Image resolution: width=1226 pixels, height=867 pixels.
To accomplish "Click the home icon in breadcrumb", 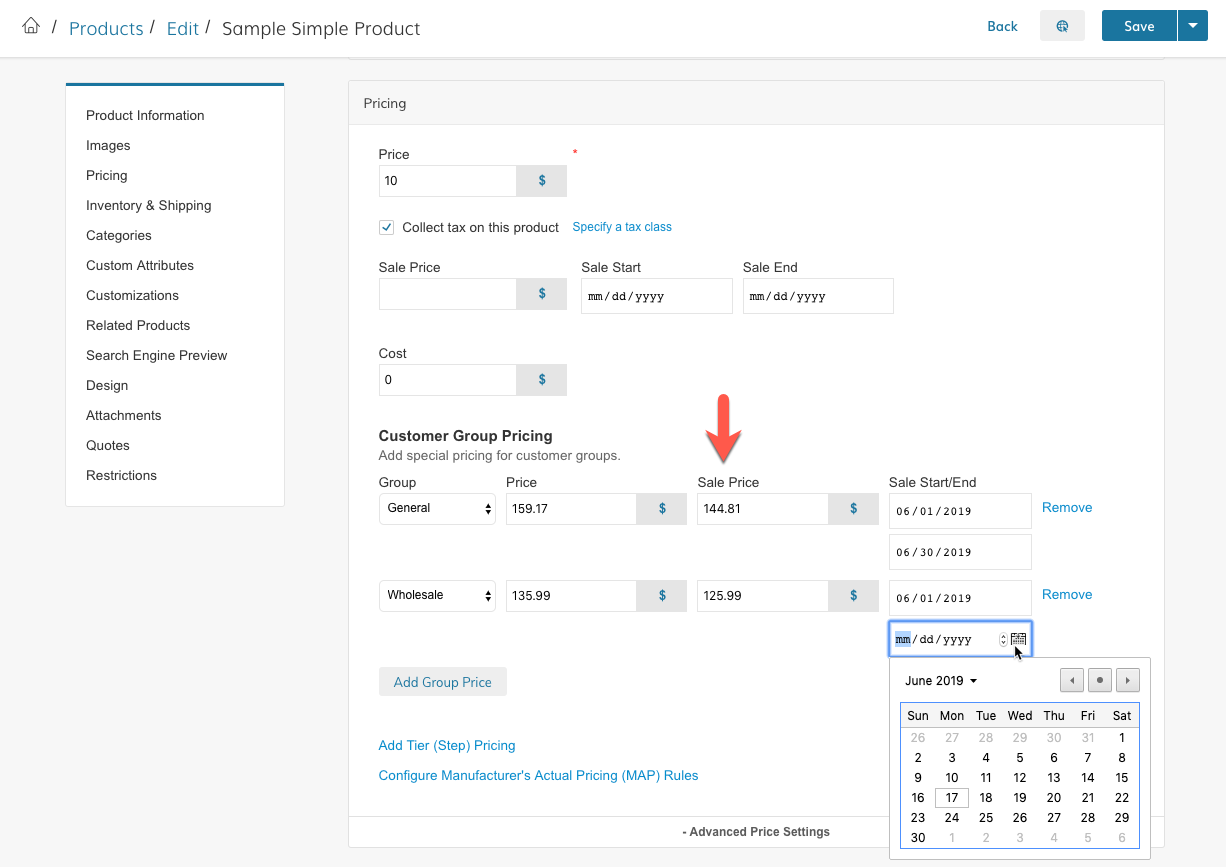I will pos(31,26).
